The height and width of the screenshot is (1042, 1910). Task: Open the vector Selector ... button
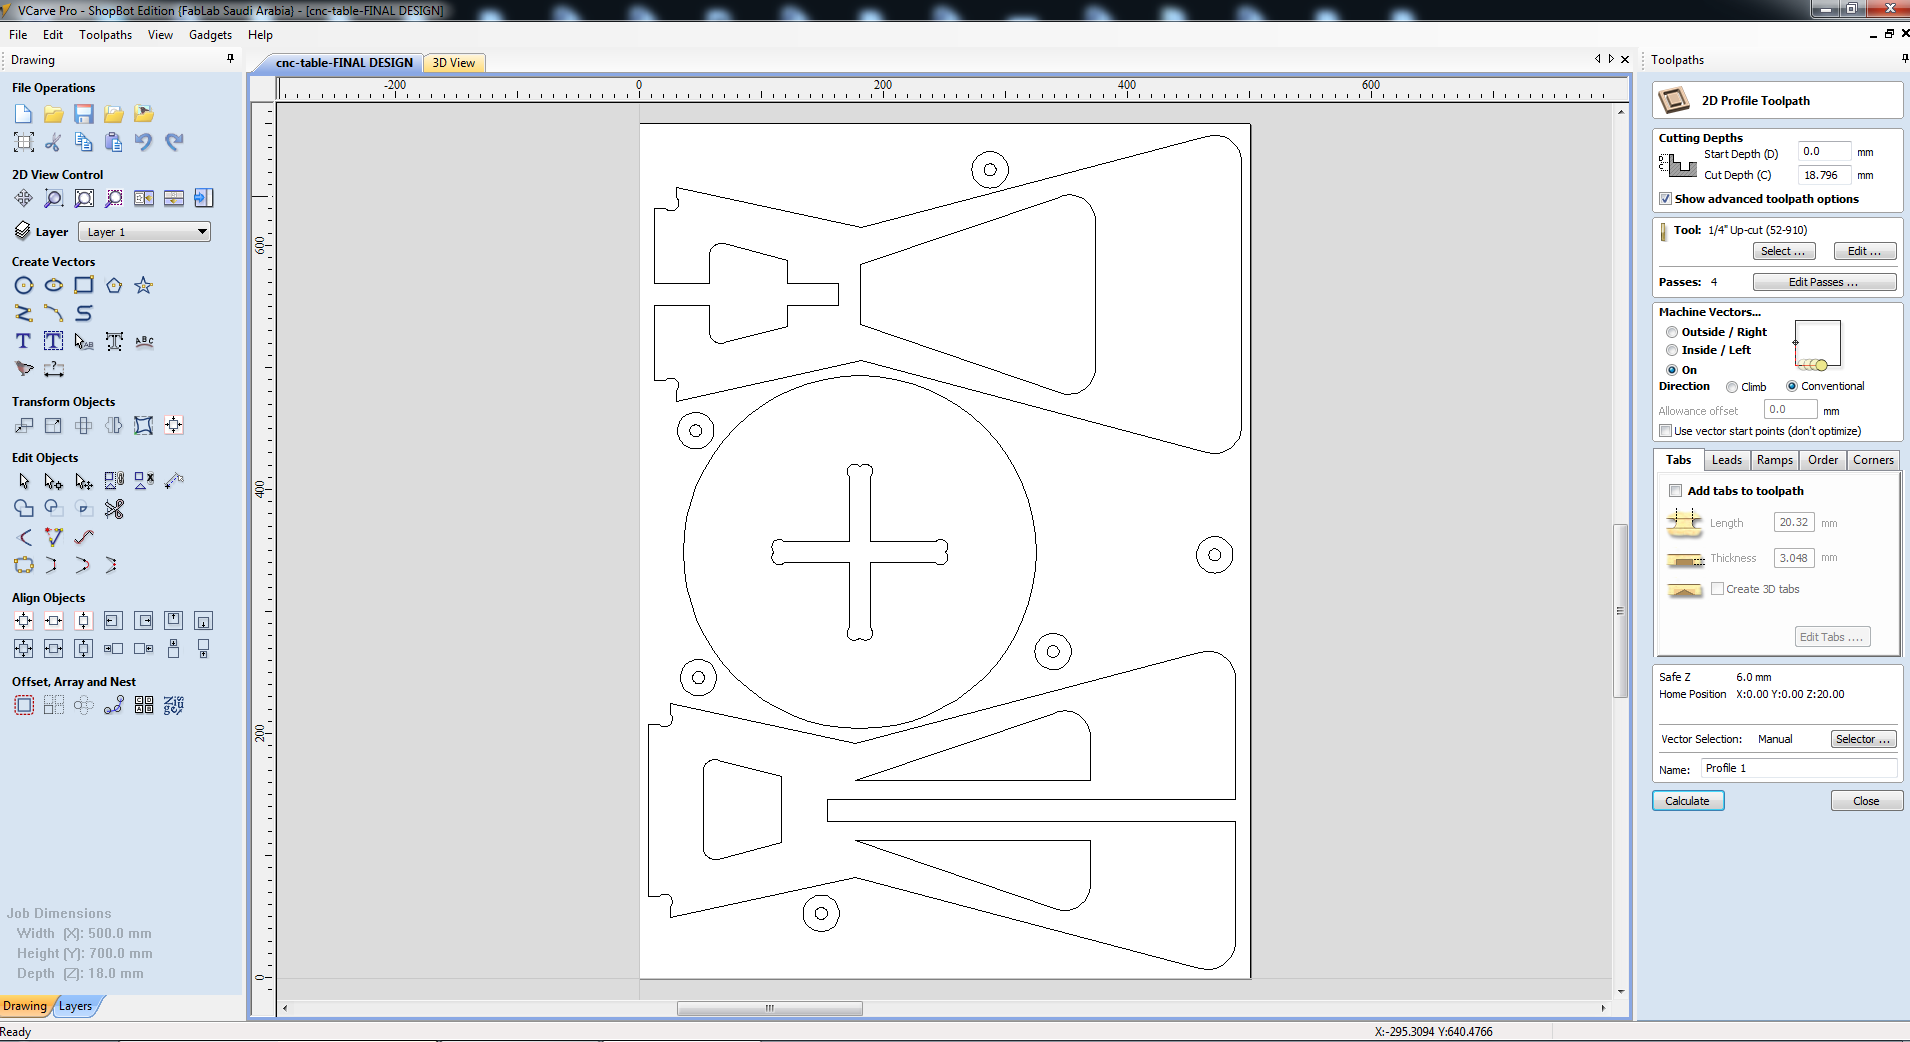coord(1864,739)
